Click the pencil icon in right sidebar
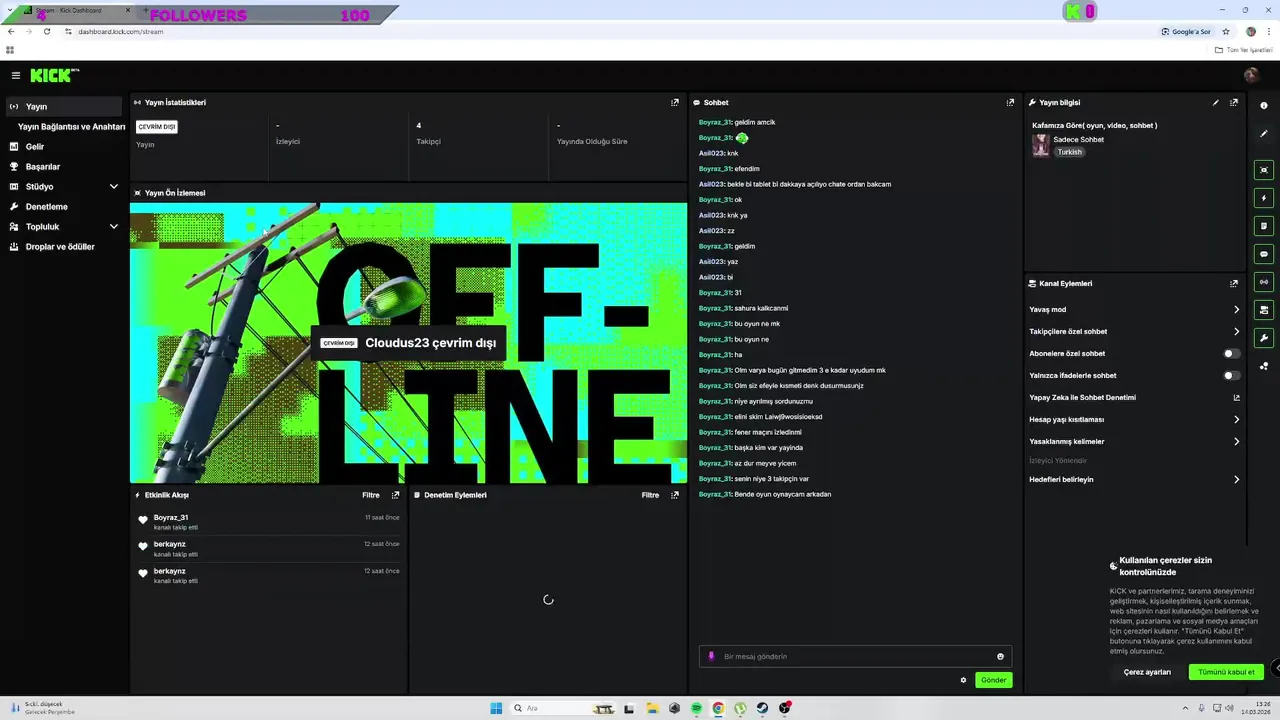Viewport: 1280px width, 720px height. (1264, 134)
